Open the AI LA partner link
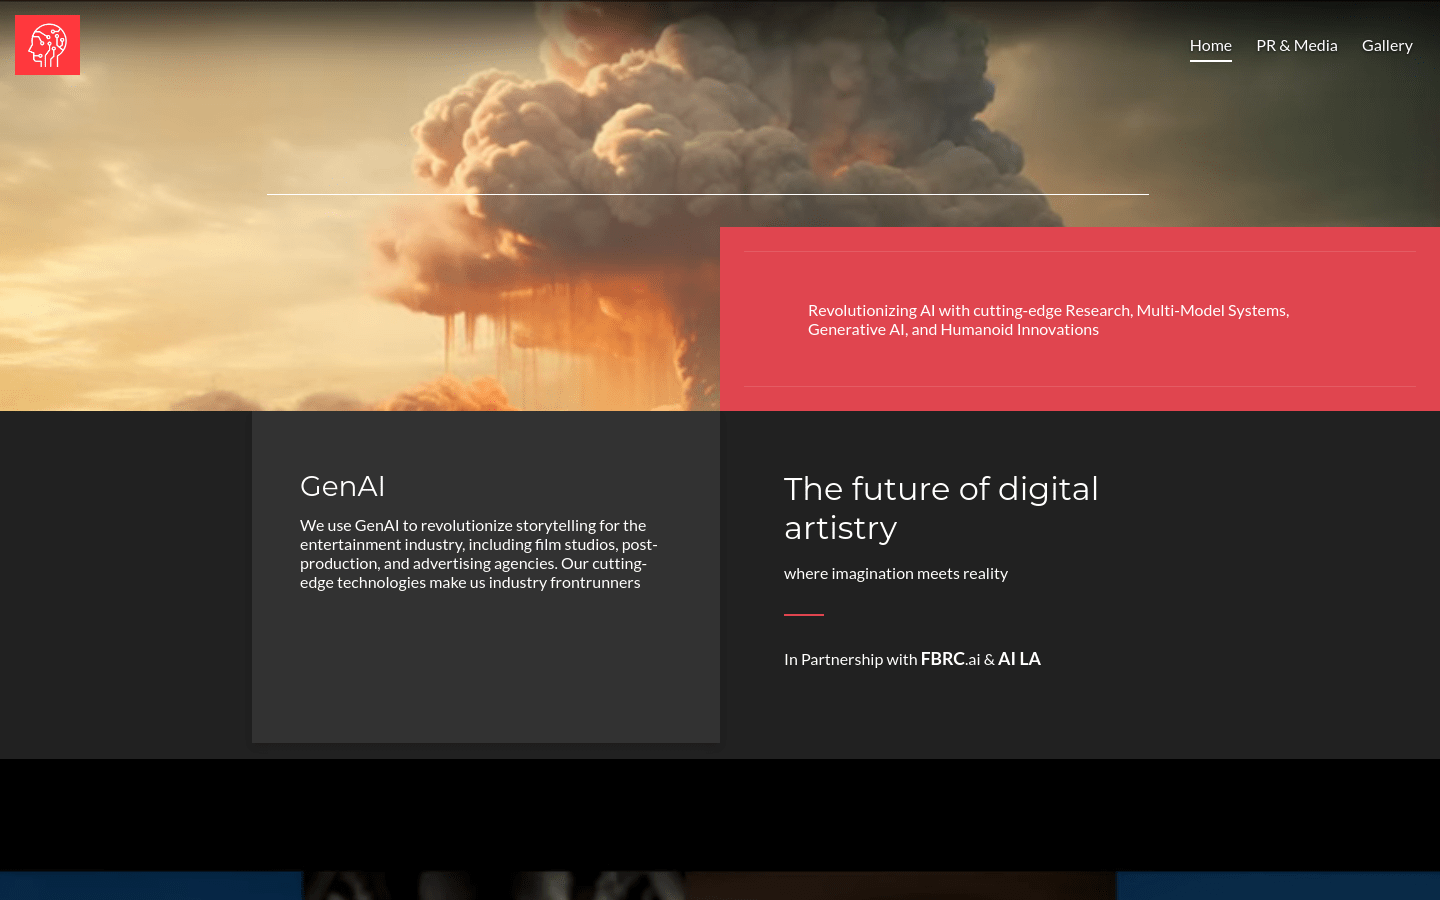The image size is (1440, 900). [x=1019, y=659]
